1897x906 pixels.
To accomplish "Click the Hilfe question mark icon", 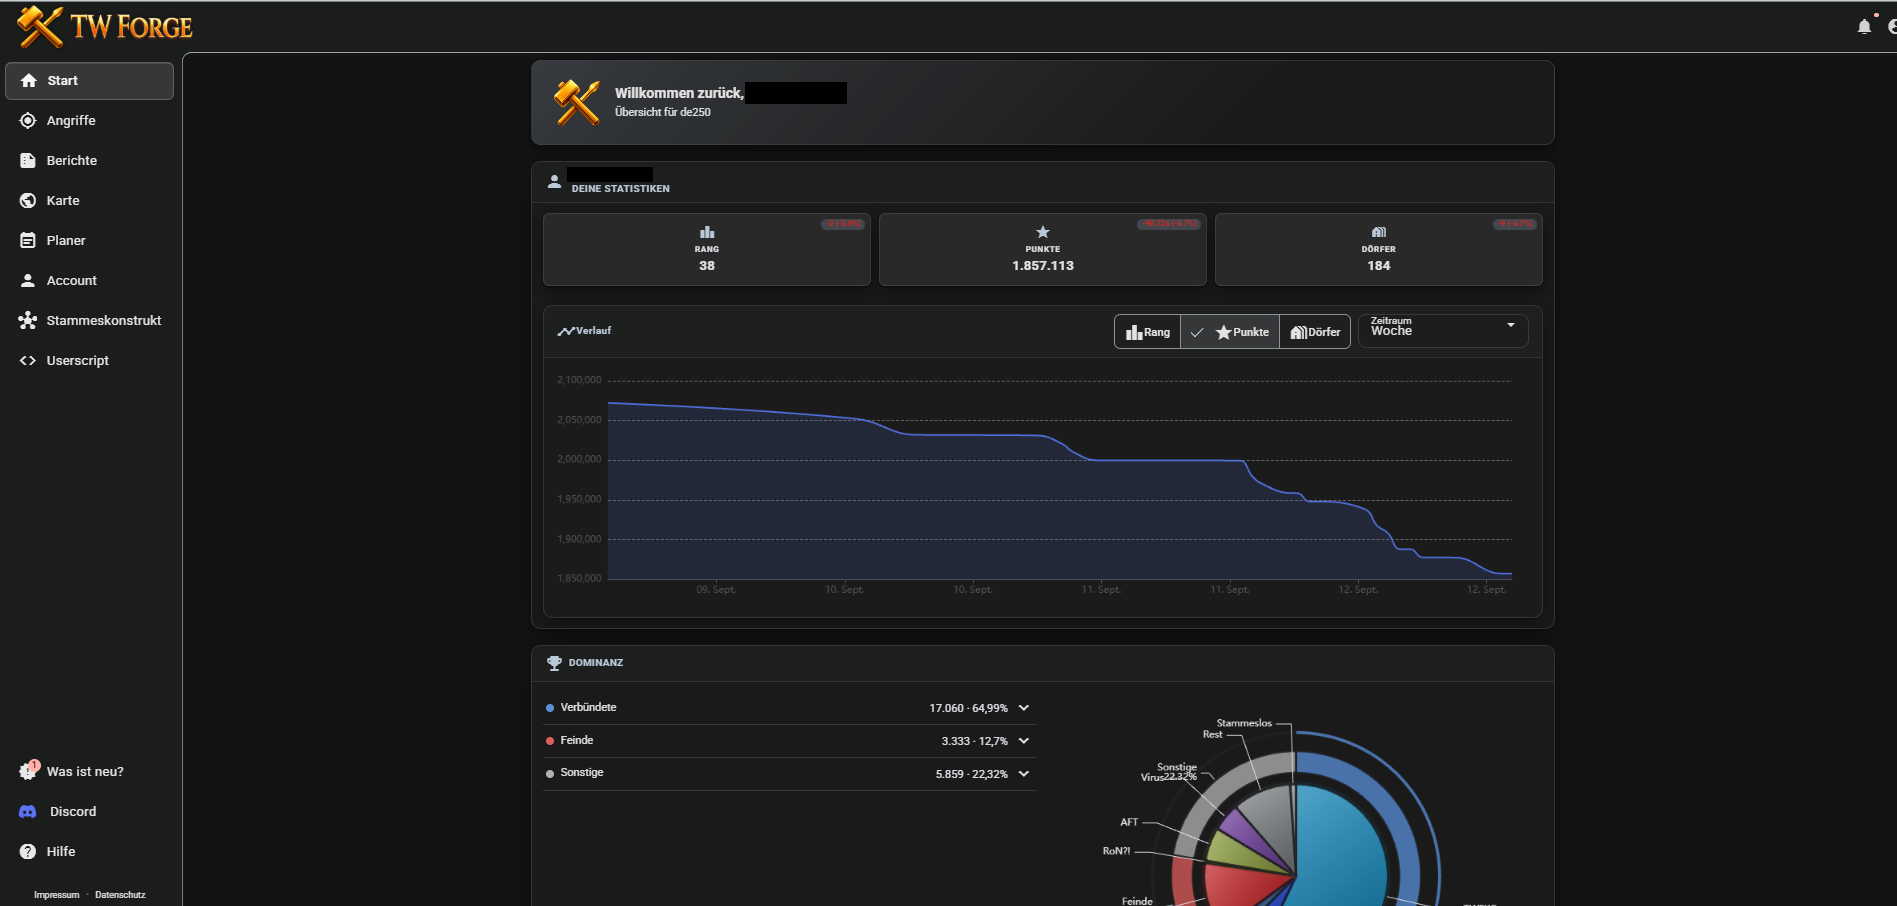I will click(x=28, y=852).
